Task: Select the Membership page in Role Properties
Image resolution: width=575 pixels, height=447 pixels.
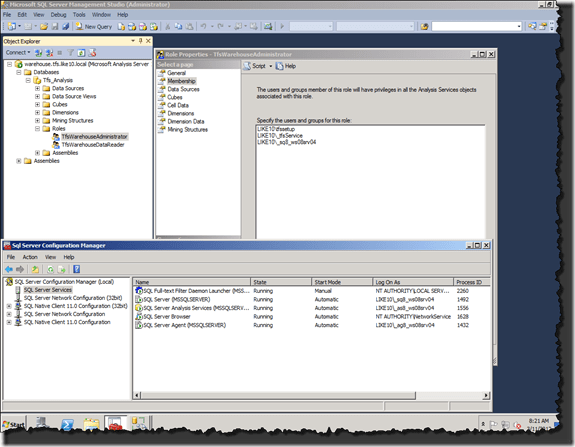Action: point(181,81)
